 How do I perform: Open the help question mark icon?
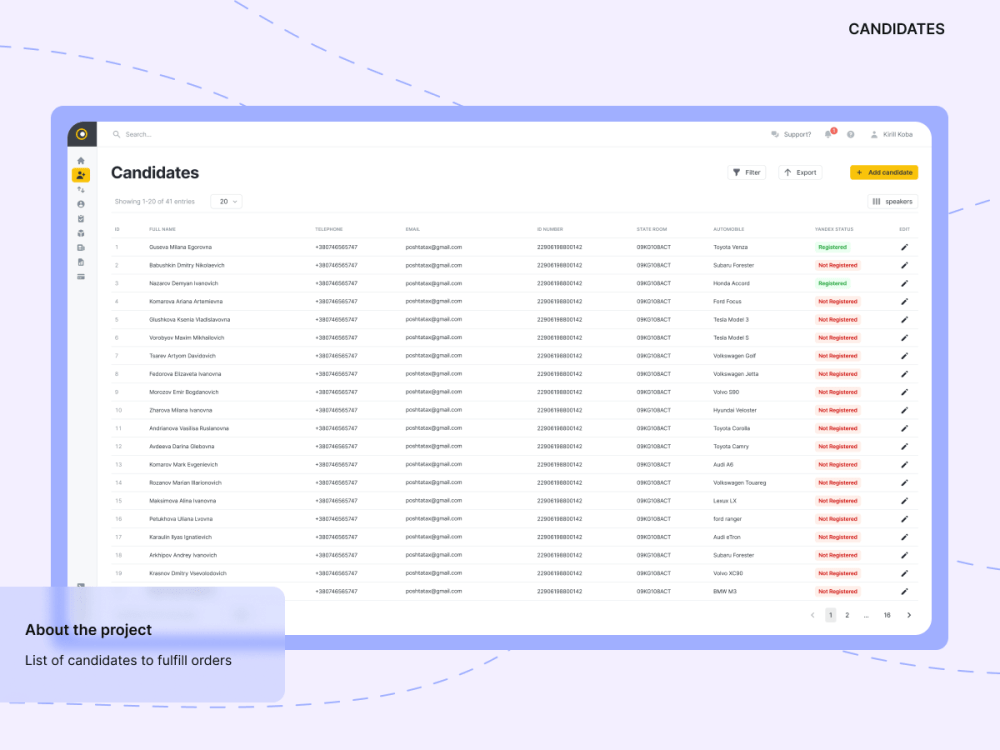(x=851, y=135)
